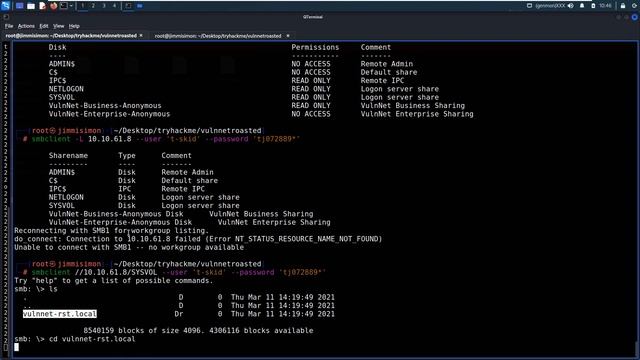Viewport: 640px width, 360px height.
Task: Open the Kali applications menu icon
Action: coord(5,6)
